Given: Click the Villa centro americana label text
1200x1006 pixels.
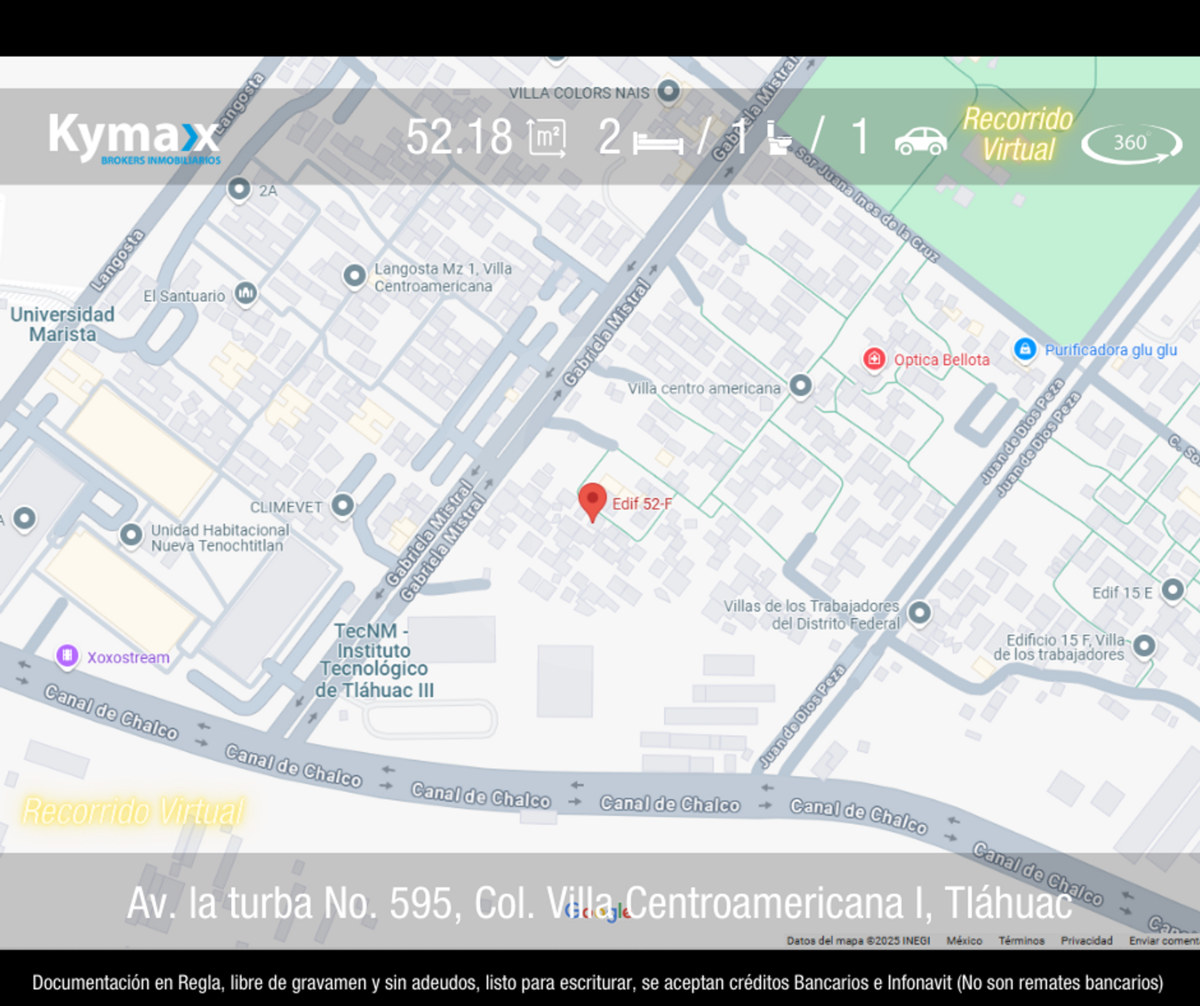Looking at the screenshot, I should tap(704, 388).
